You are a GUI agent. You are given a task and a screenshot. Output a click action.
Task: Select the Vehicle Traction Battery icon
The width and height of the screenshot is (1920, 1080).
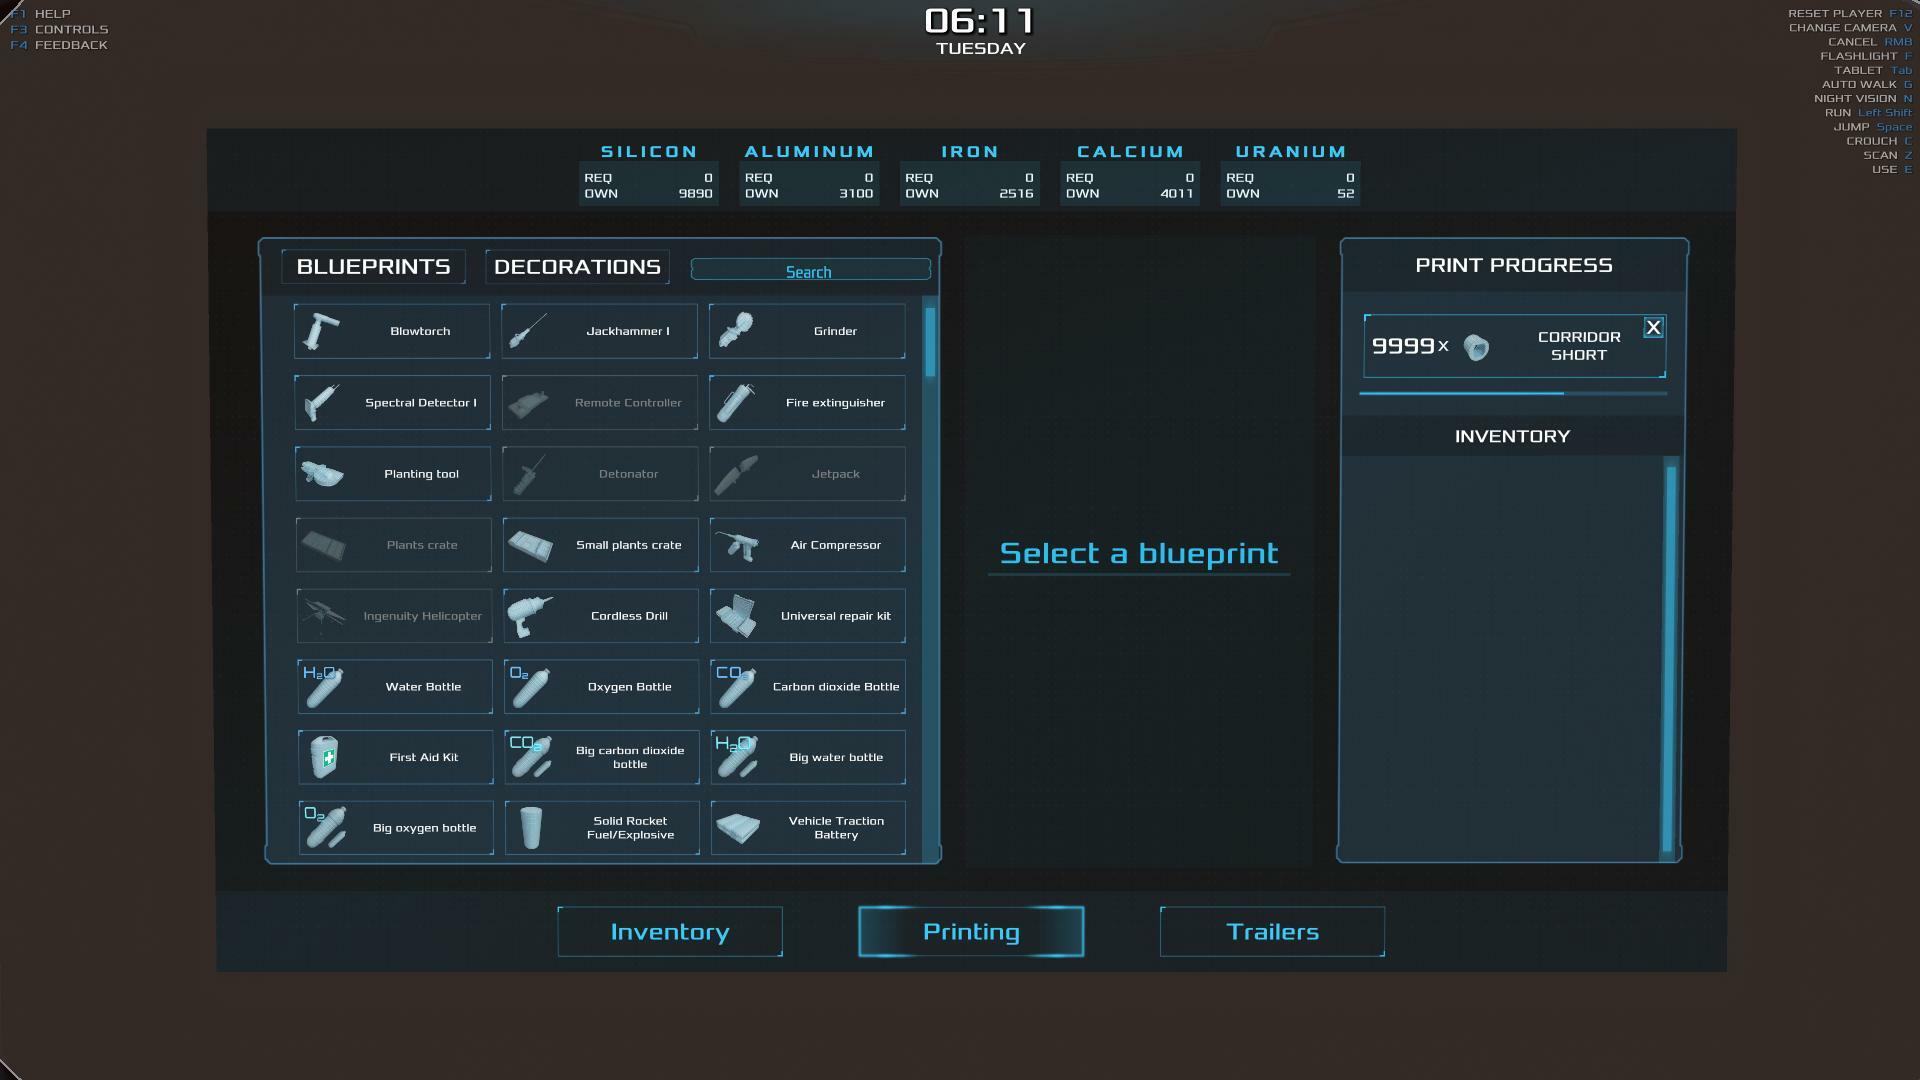click(738, 828)
